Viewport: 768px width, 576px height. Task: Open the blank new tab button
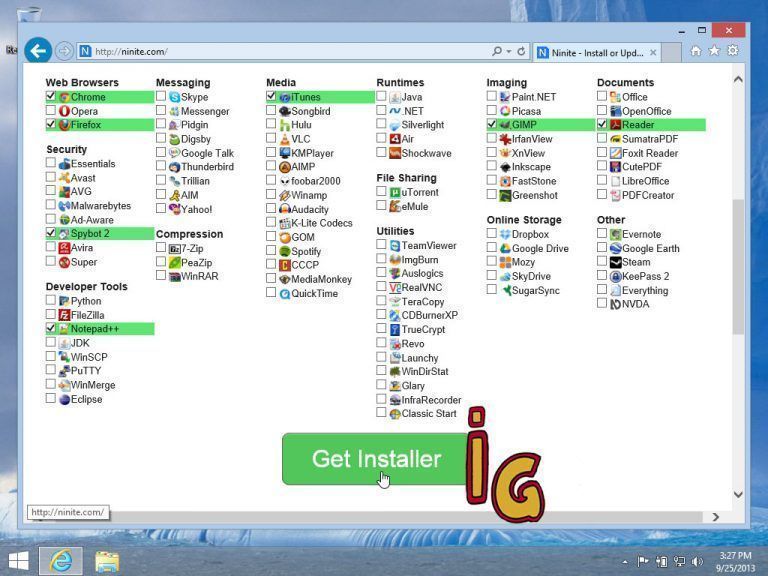(x=672, y=52)
